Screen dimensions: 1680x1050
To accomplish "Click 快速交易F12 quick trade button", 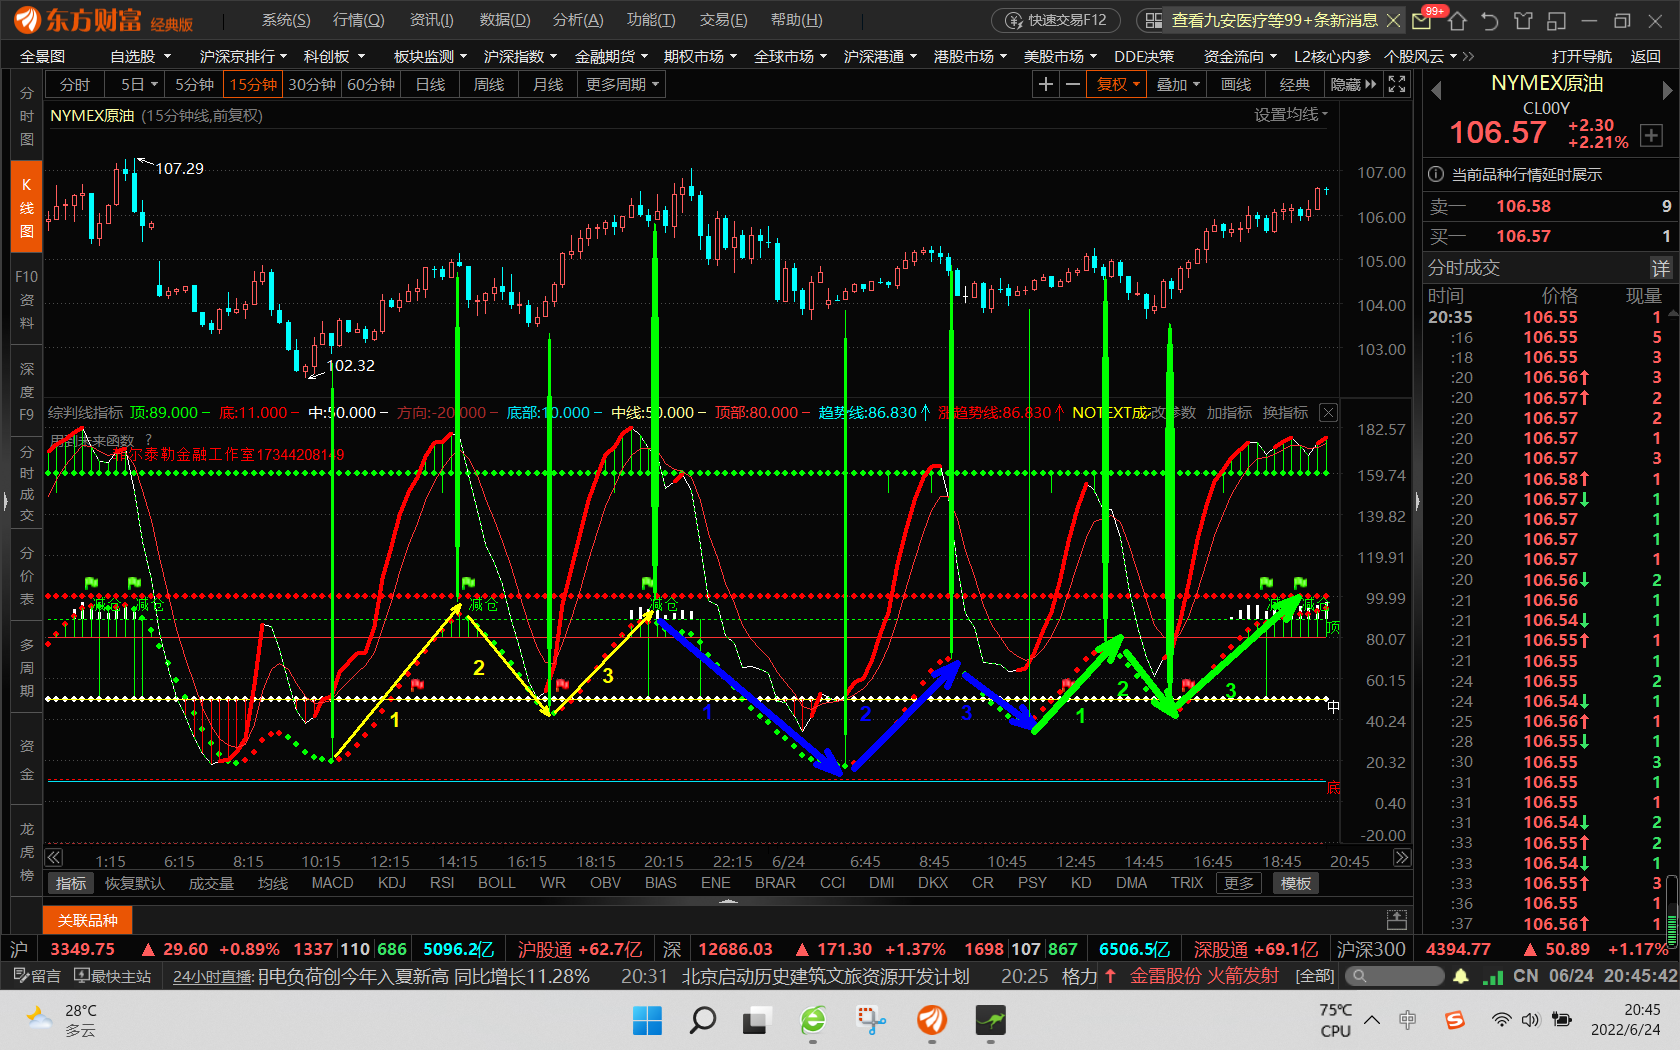I will tap(1057, 20).
